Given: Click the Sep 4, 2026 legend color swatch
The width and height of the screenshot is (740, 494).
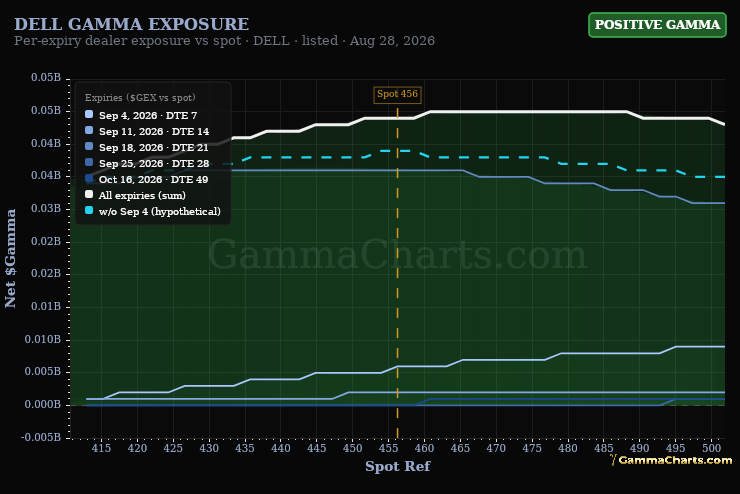Looking at the screenshot, I should tap(89, 114).
